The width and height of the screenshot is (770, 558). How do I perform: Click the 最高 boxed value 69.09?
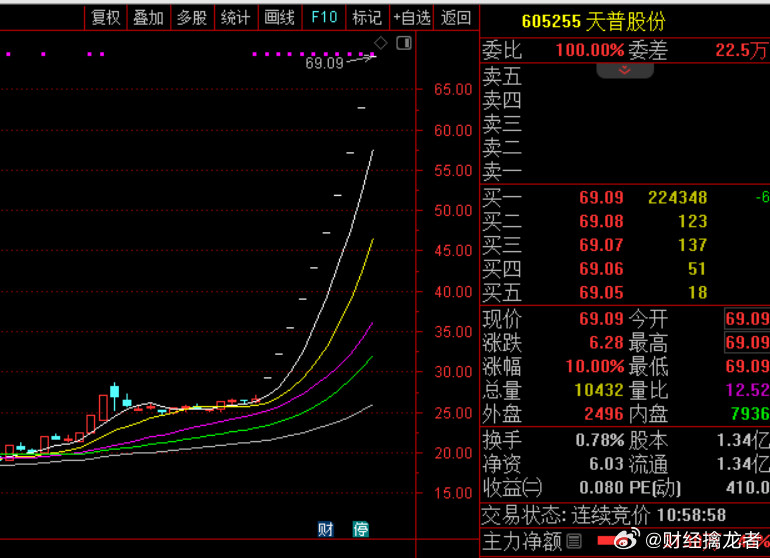747,342
